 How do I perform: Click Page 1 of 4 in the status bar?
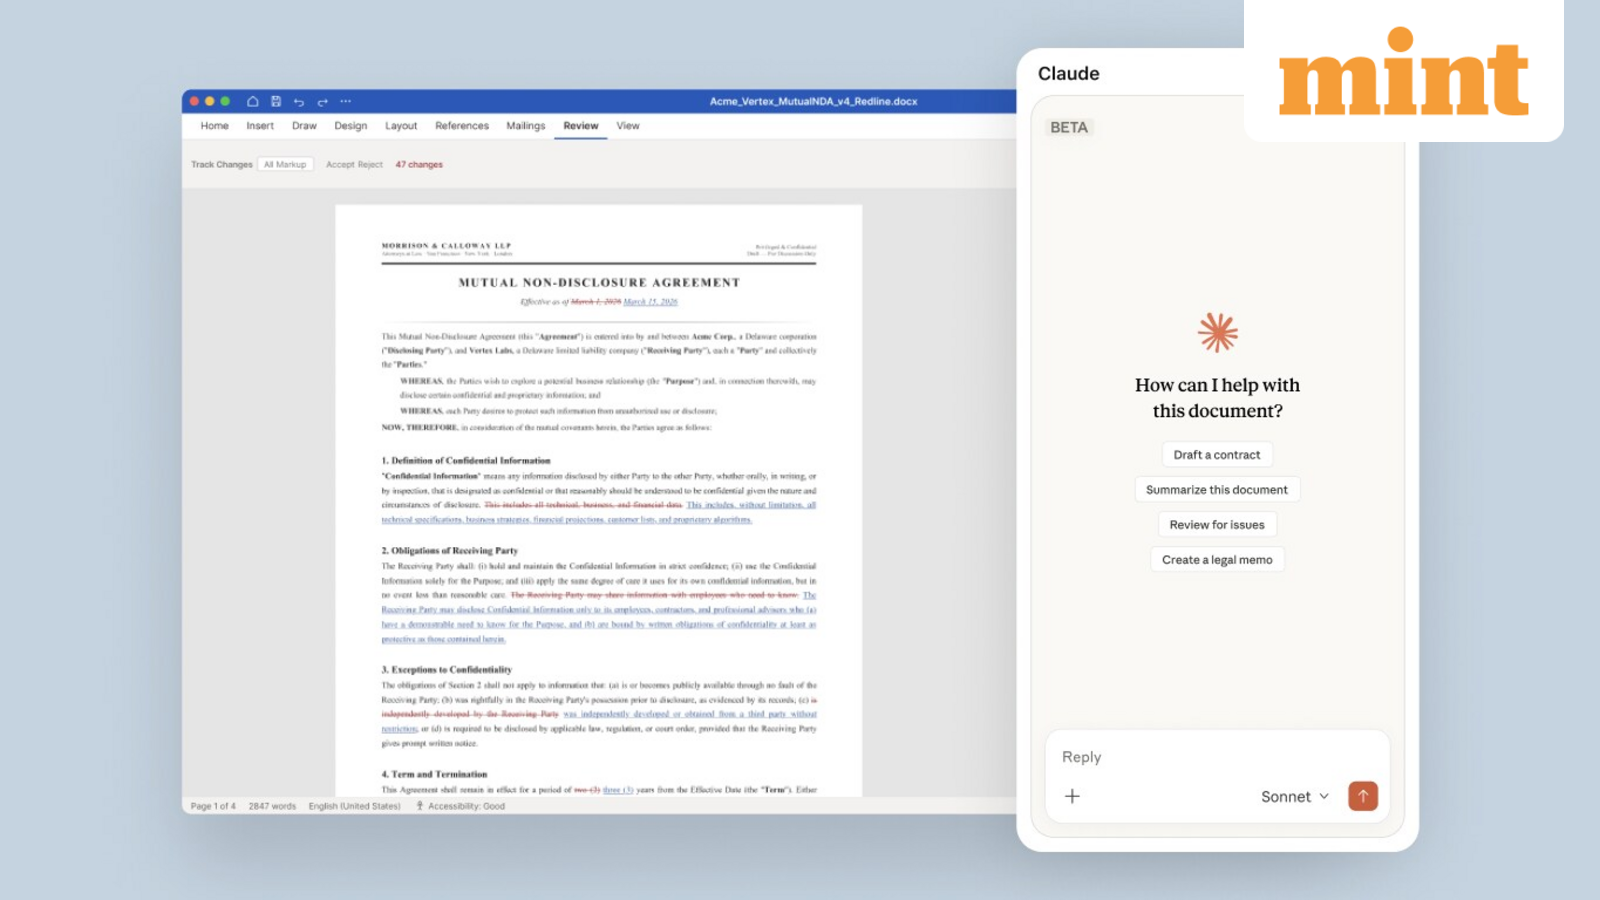pos(214,806)
